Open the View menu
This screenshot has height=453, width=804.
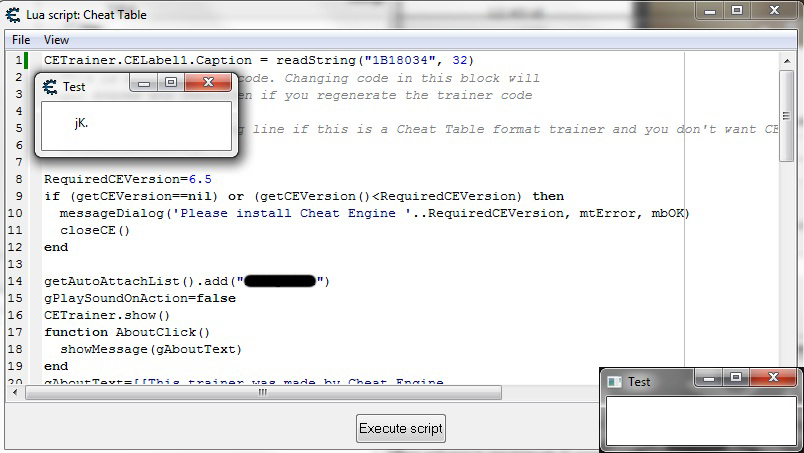(56, 40)
